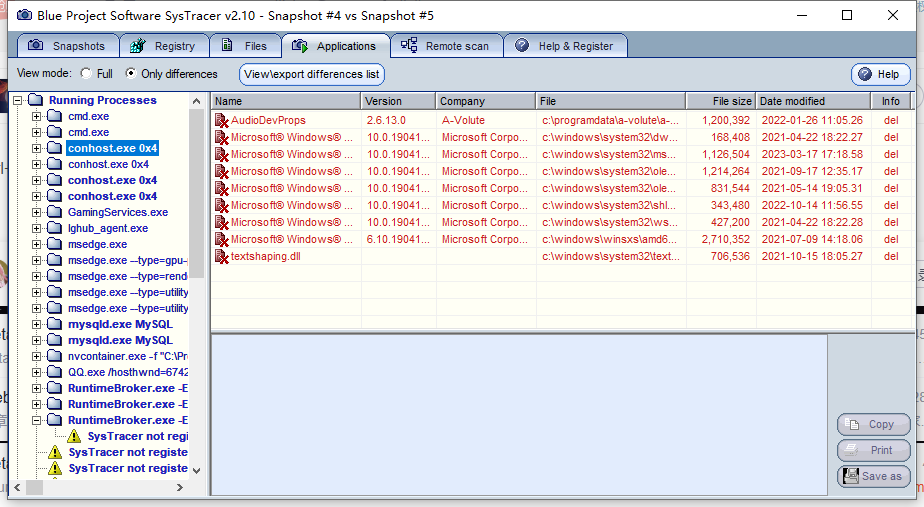Click the Help & Register question icon

pyautogui.click(x=522, y=45)
